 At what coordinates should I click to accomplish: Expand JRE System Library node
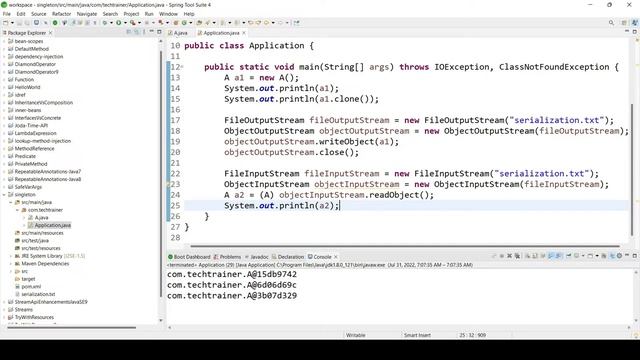coord(11,256)
